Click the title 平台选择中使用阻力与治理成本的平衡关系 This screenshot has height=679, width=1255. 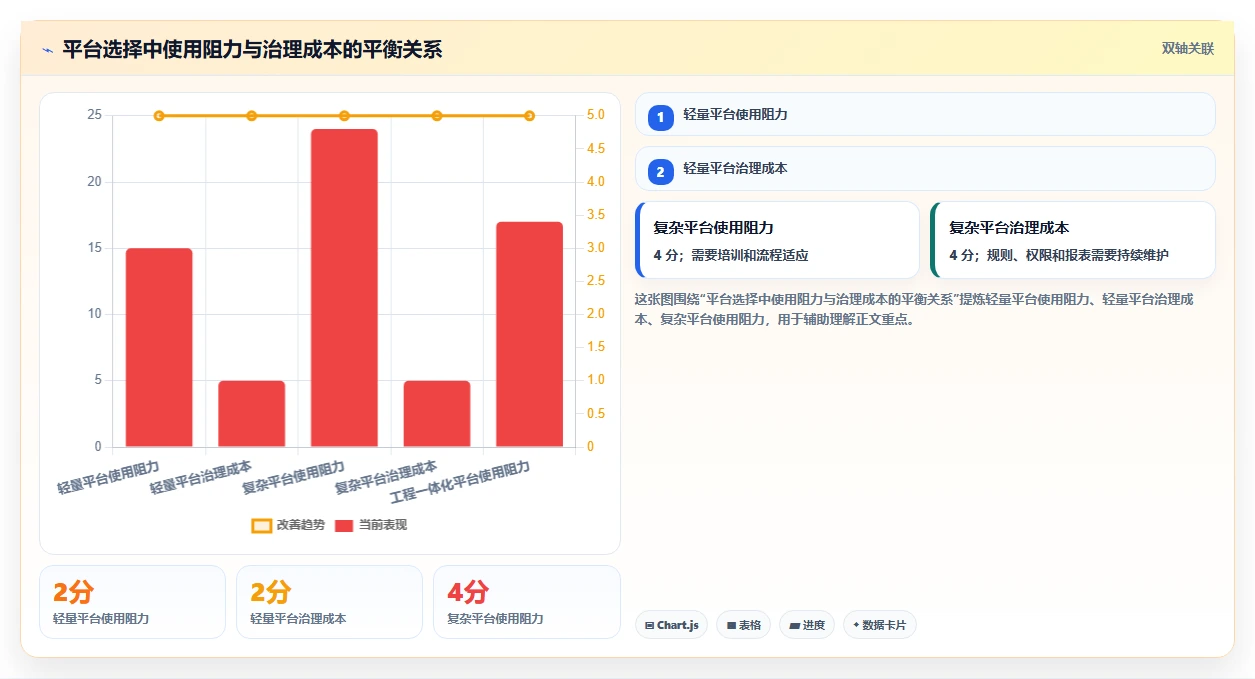252,50
